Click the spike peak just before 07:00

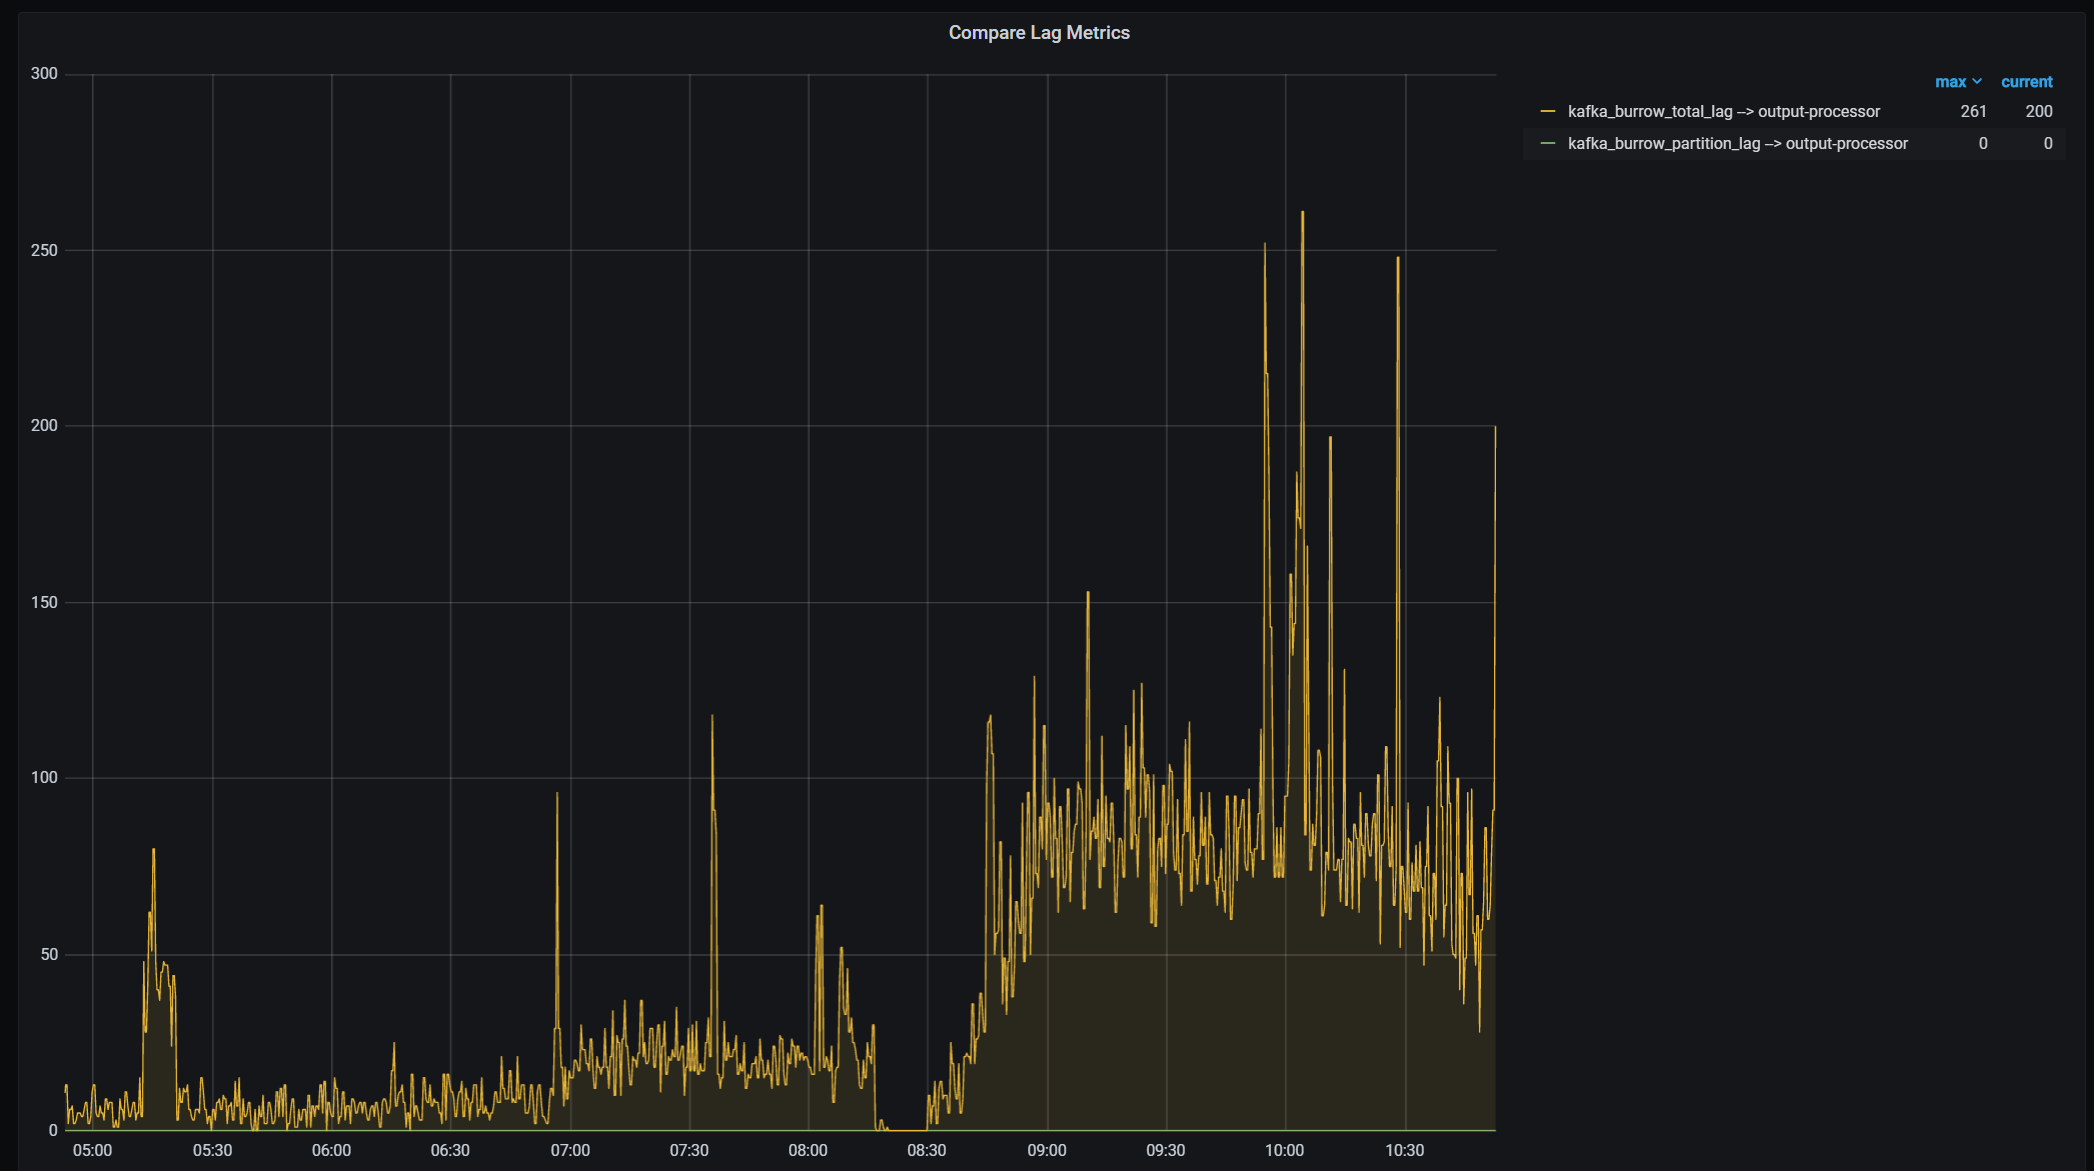[x=557, y=795]
